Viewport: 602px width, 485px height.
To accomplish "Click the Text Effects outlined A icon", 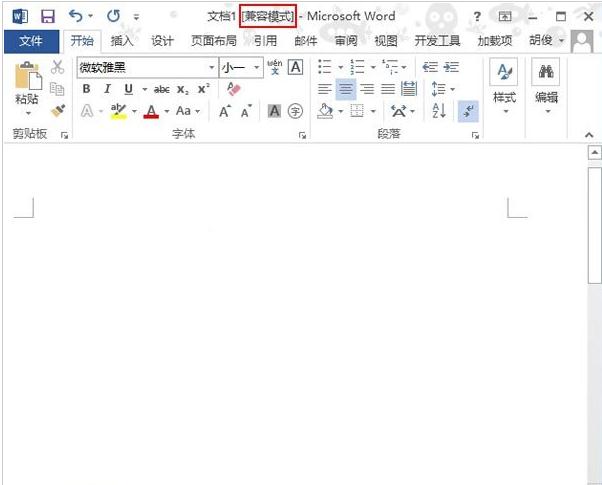I will pyautogui.click(x=87, y=111).
